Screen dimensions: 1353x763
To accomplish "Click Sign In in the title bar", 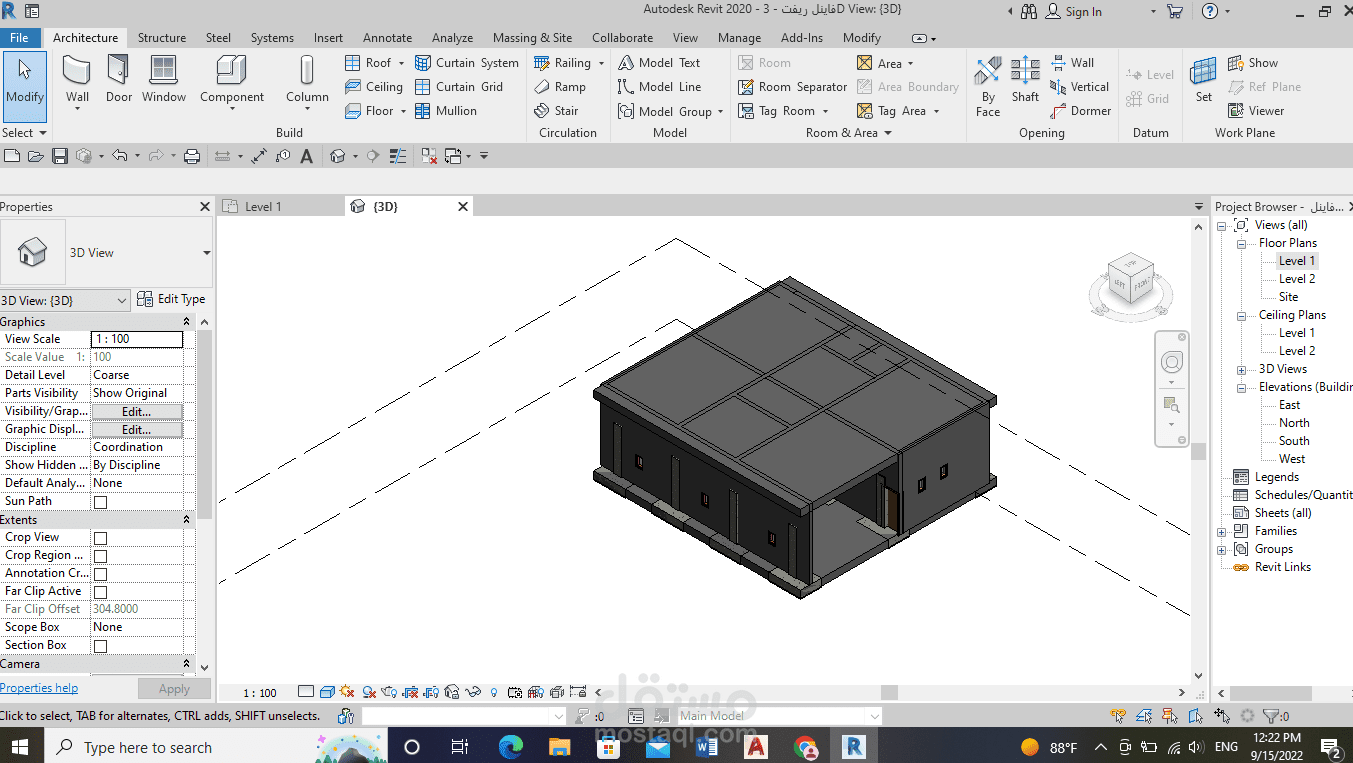I will [x=1074, y=12].
